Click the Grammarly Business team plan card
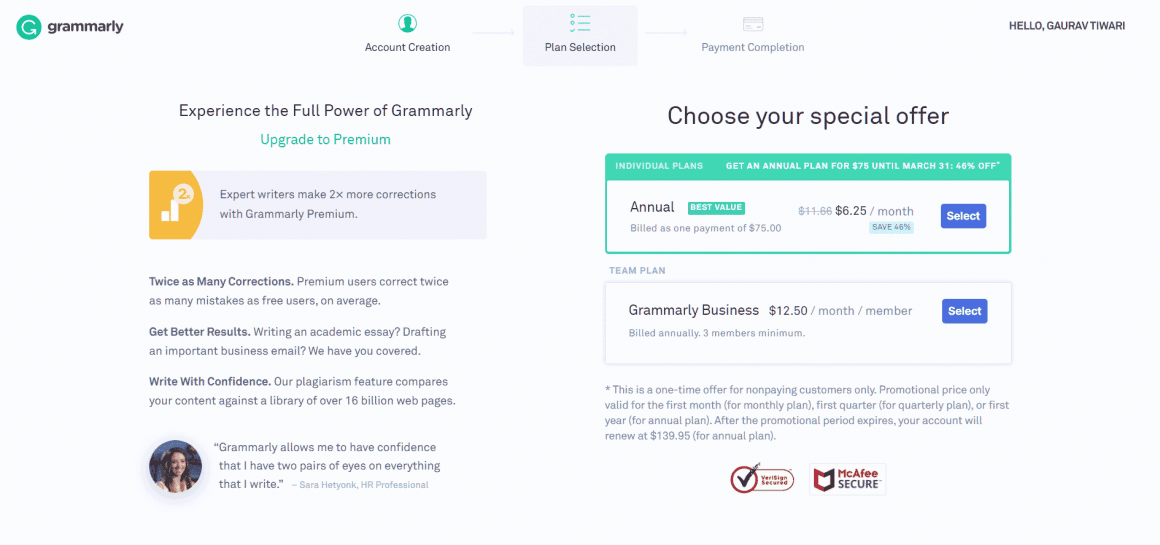 point(808,323)
